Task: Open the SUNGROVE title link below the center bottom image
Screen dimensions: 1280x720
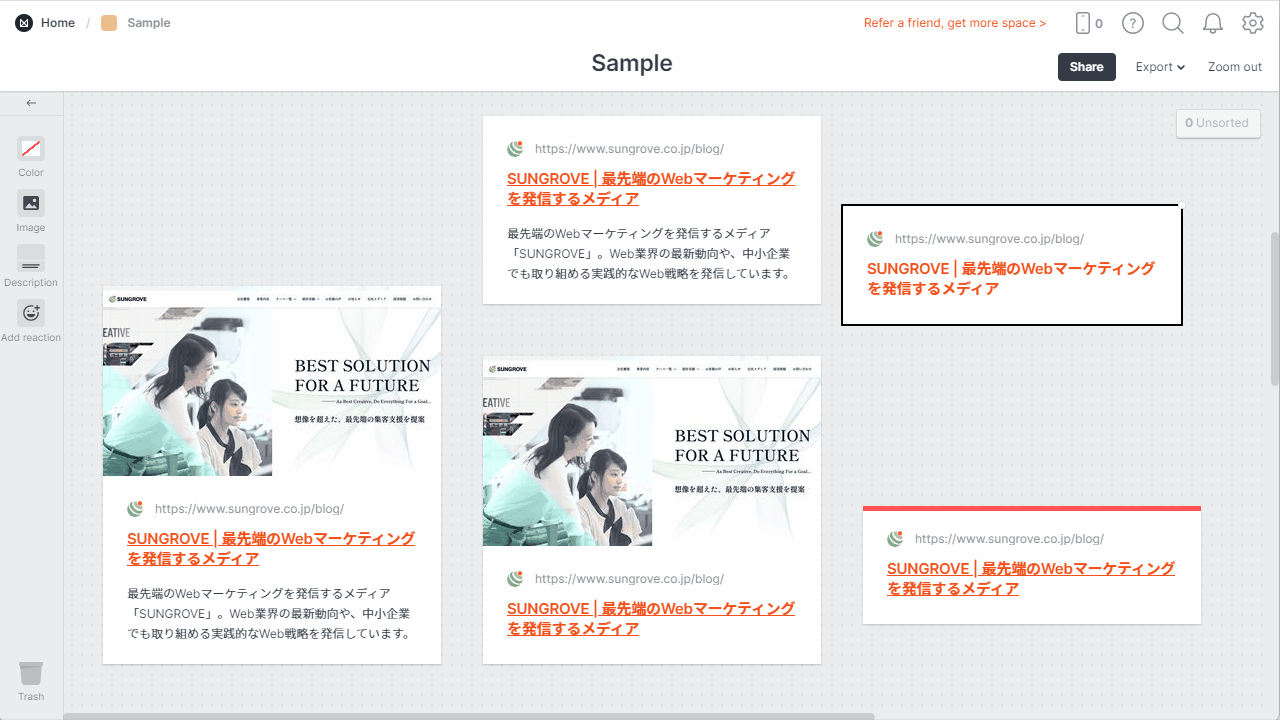Action: coord(651,618)
